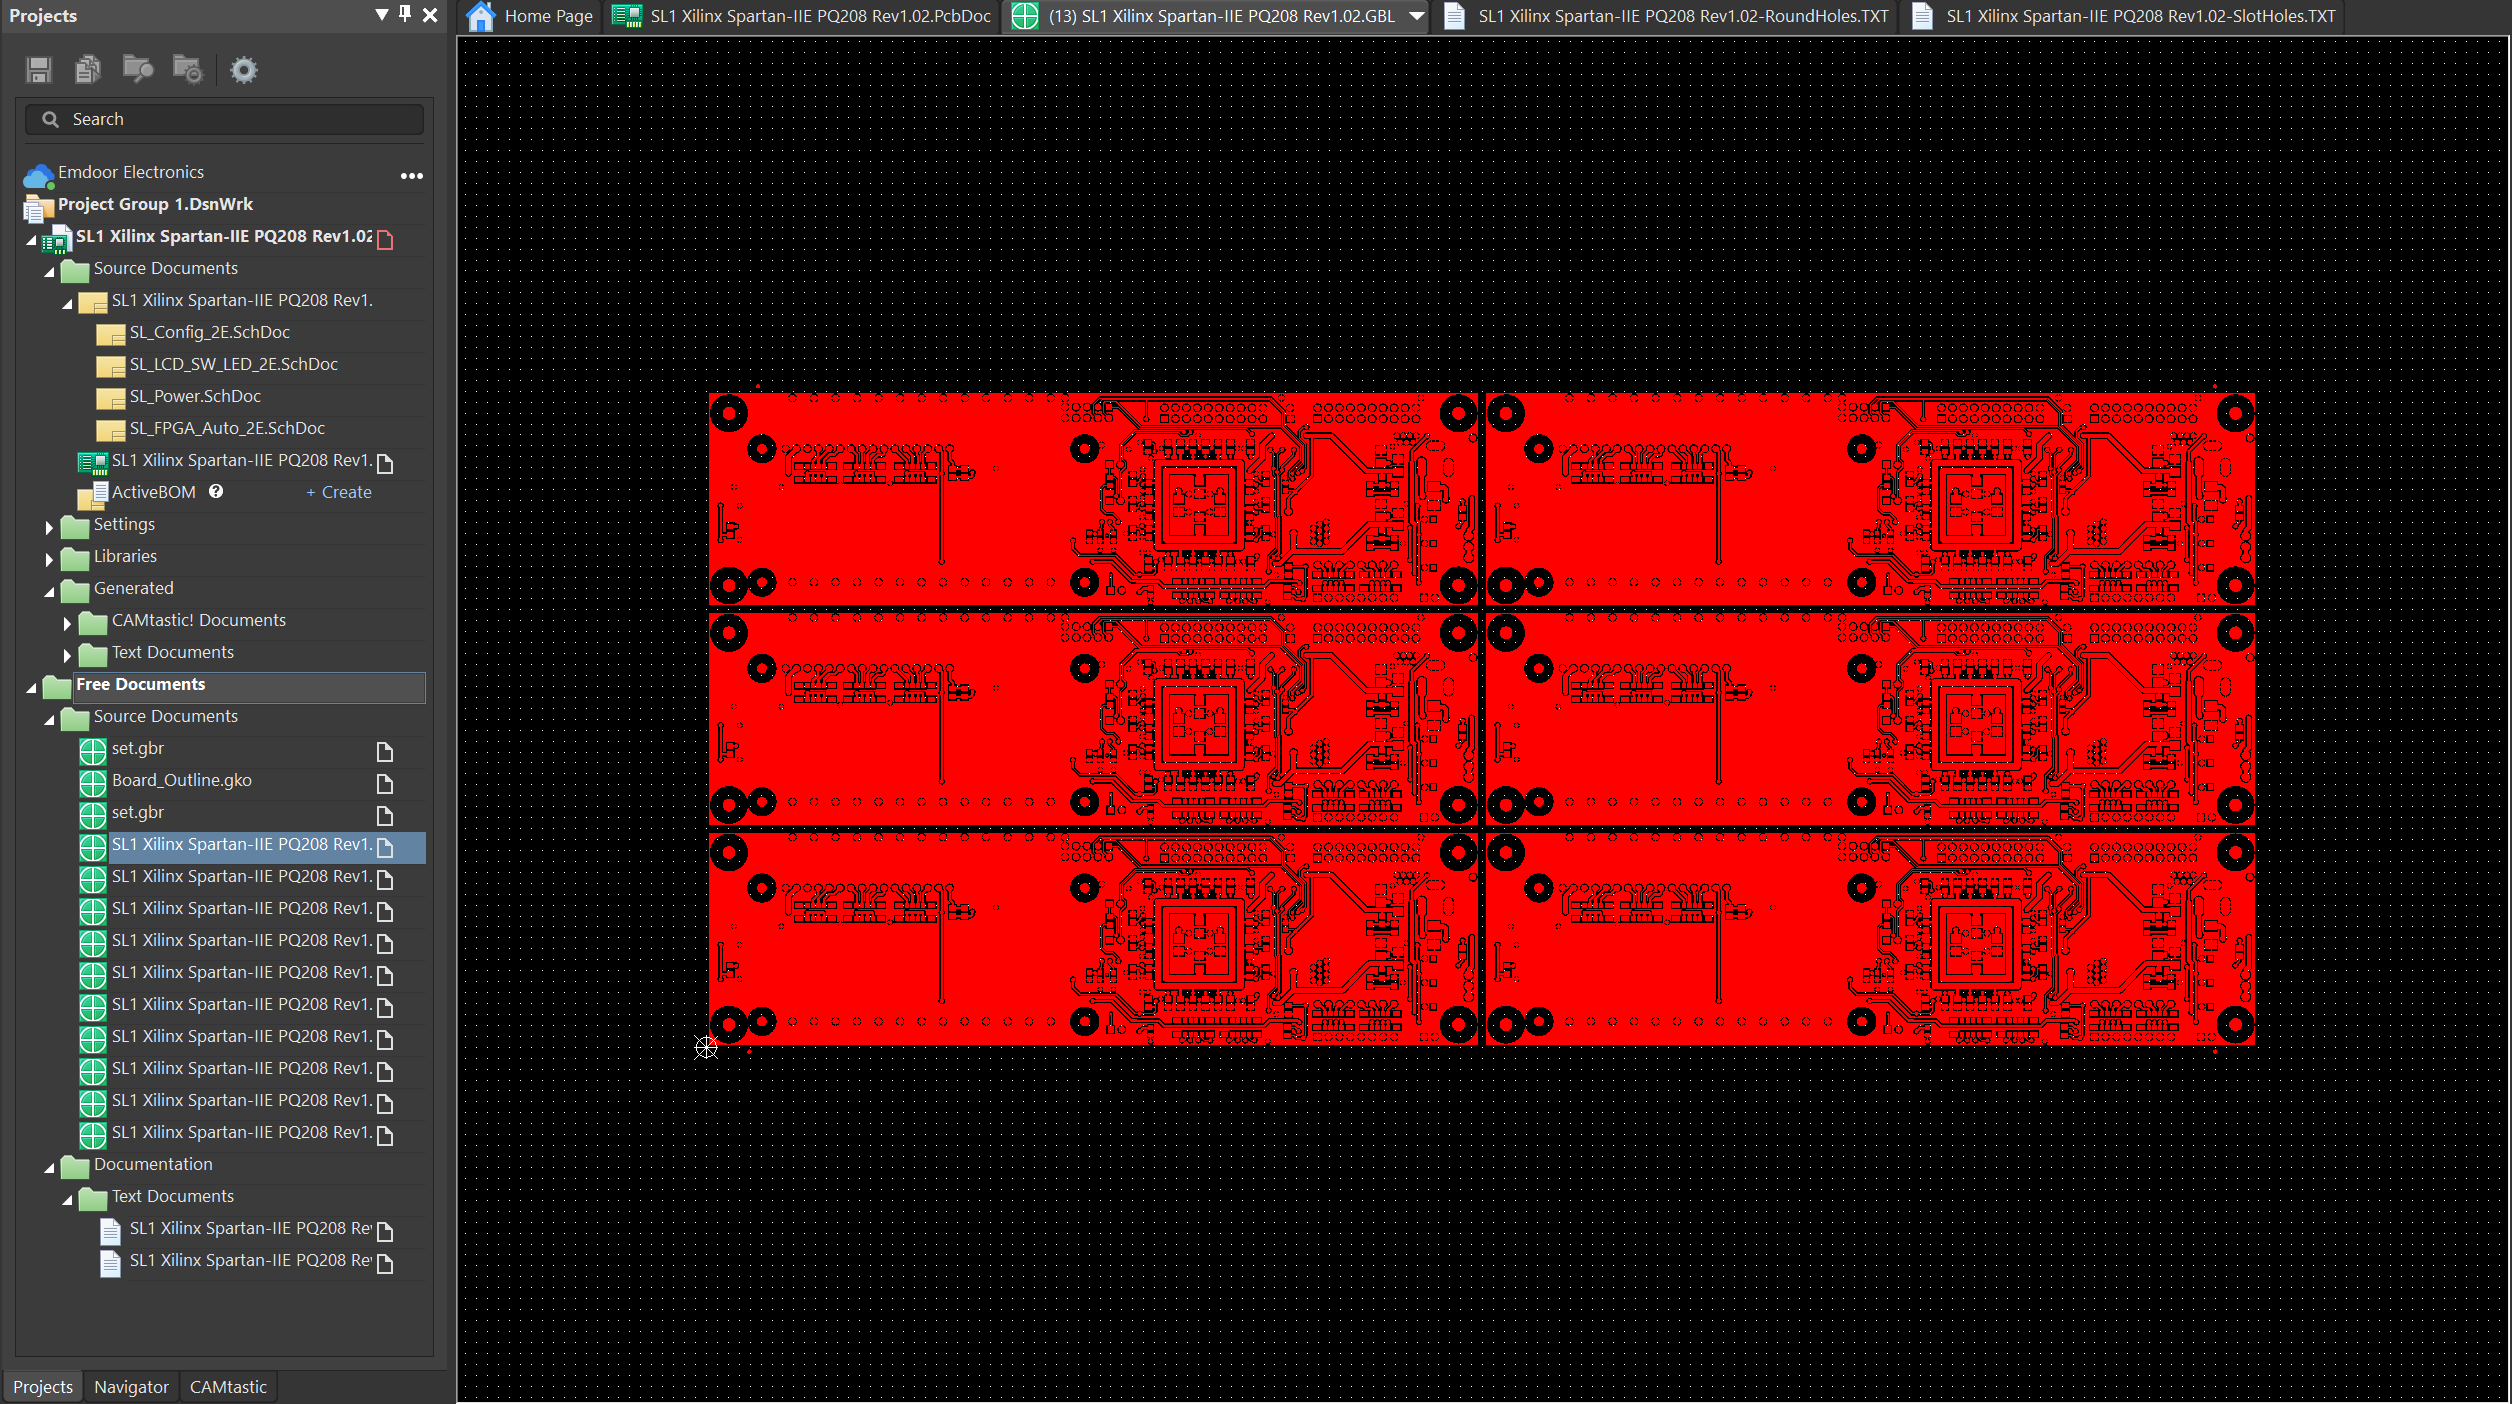This screenshot has height=1404, width=2512.
Task: Click the project options folder-gear icon
Action: (187, 70)
